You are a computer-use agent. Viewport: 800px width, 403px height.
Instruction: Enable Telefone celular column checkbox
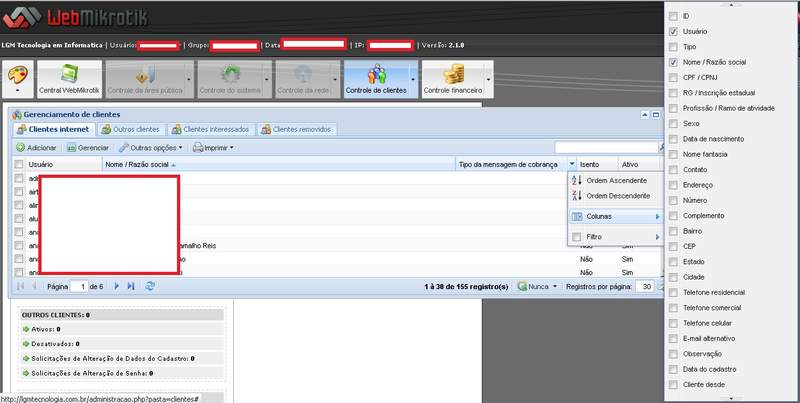pyautogui.click(x=673, y=323)
